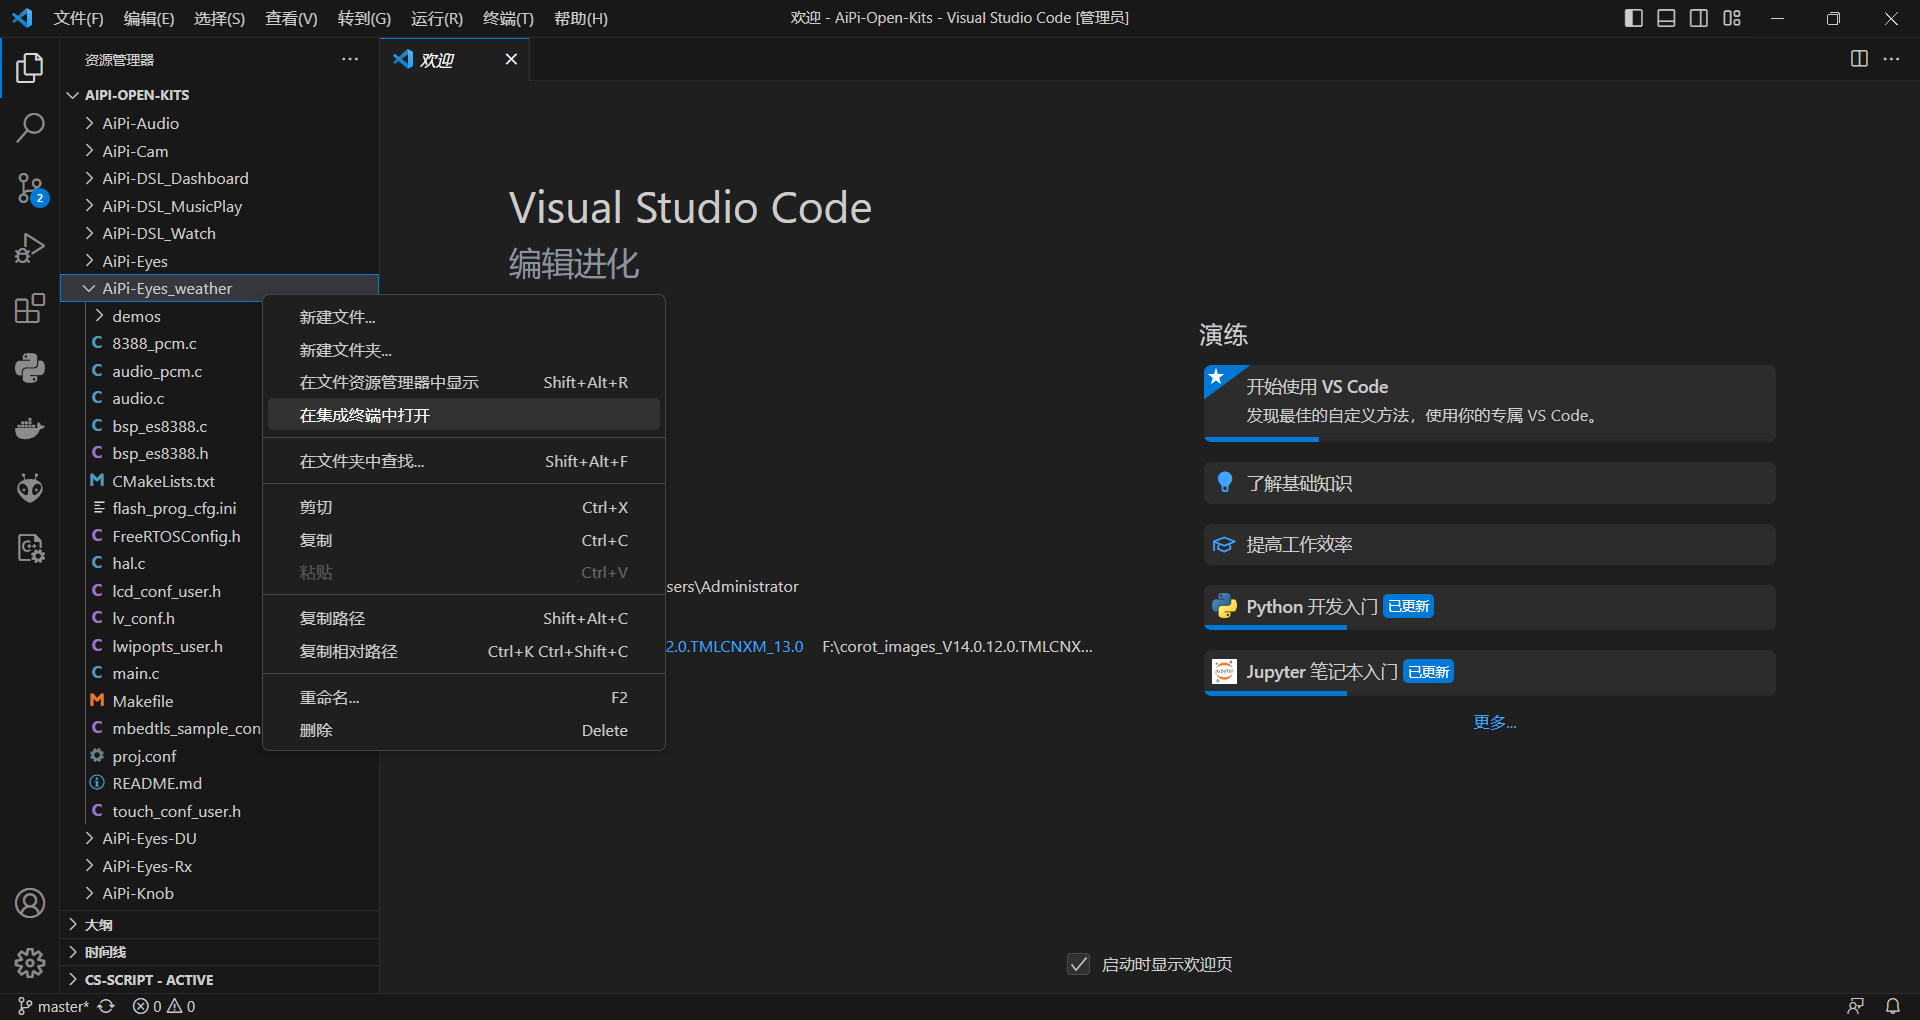The image size is (1920, 1020).
Task: Open CMakeLists.txt in the explorer
Action: pos(163,481)
